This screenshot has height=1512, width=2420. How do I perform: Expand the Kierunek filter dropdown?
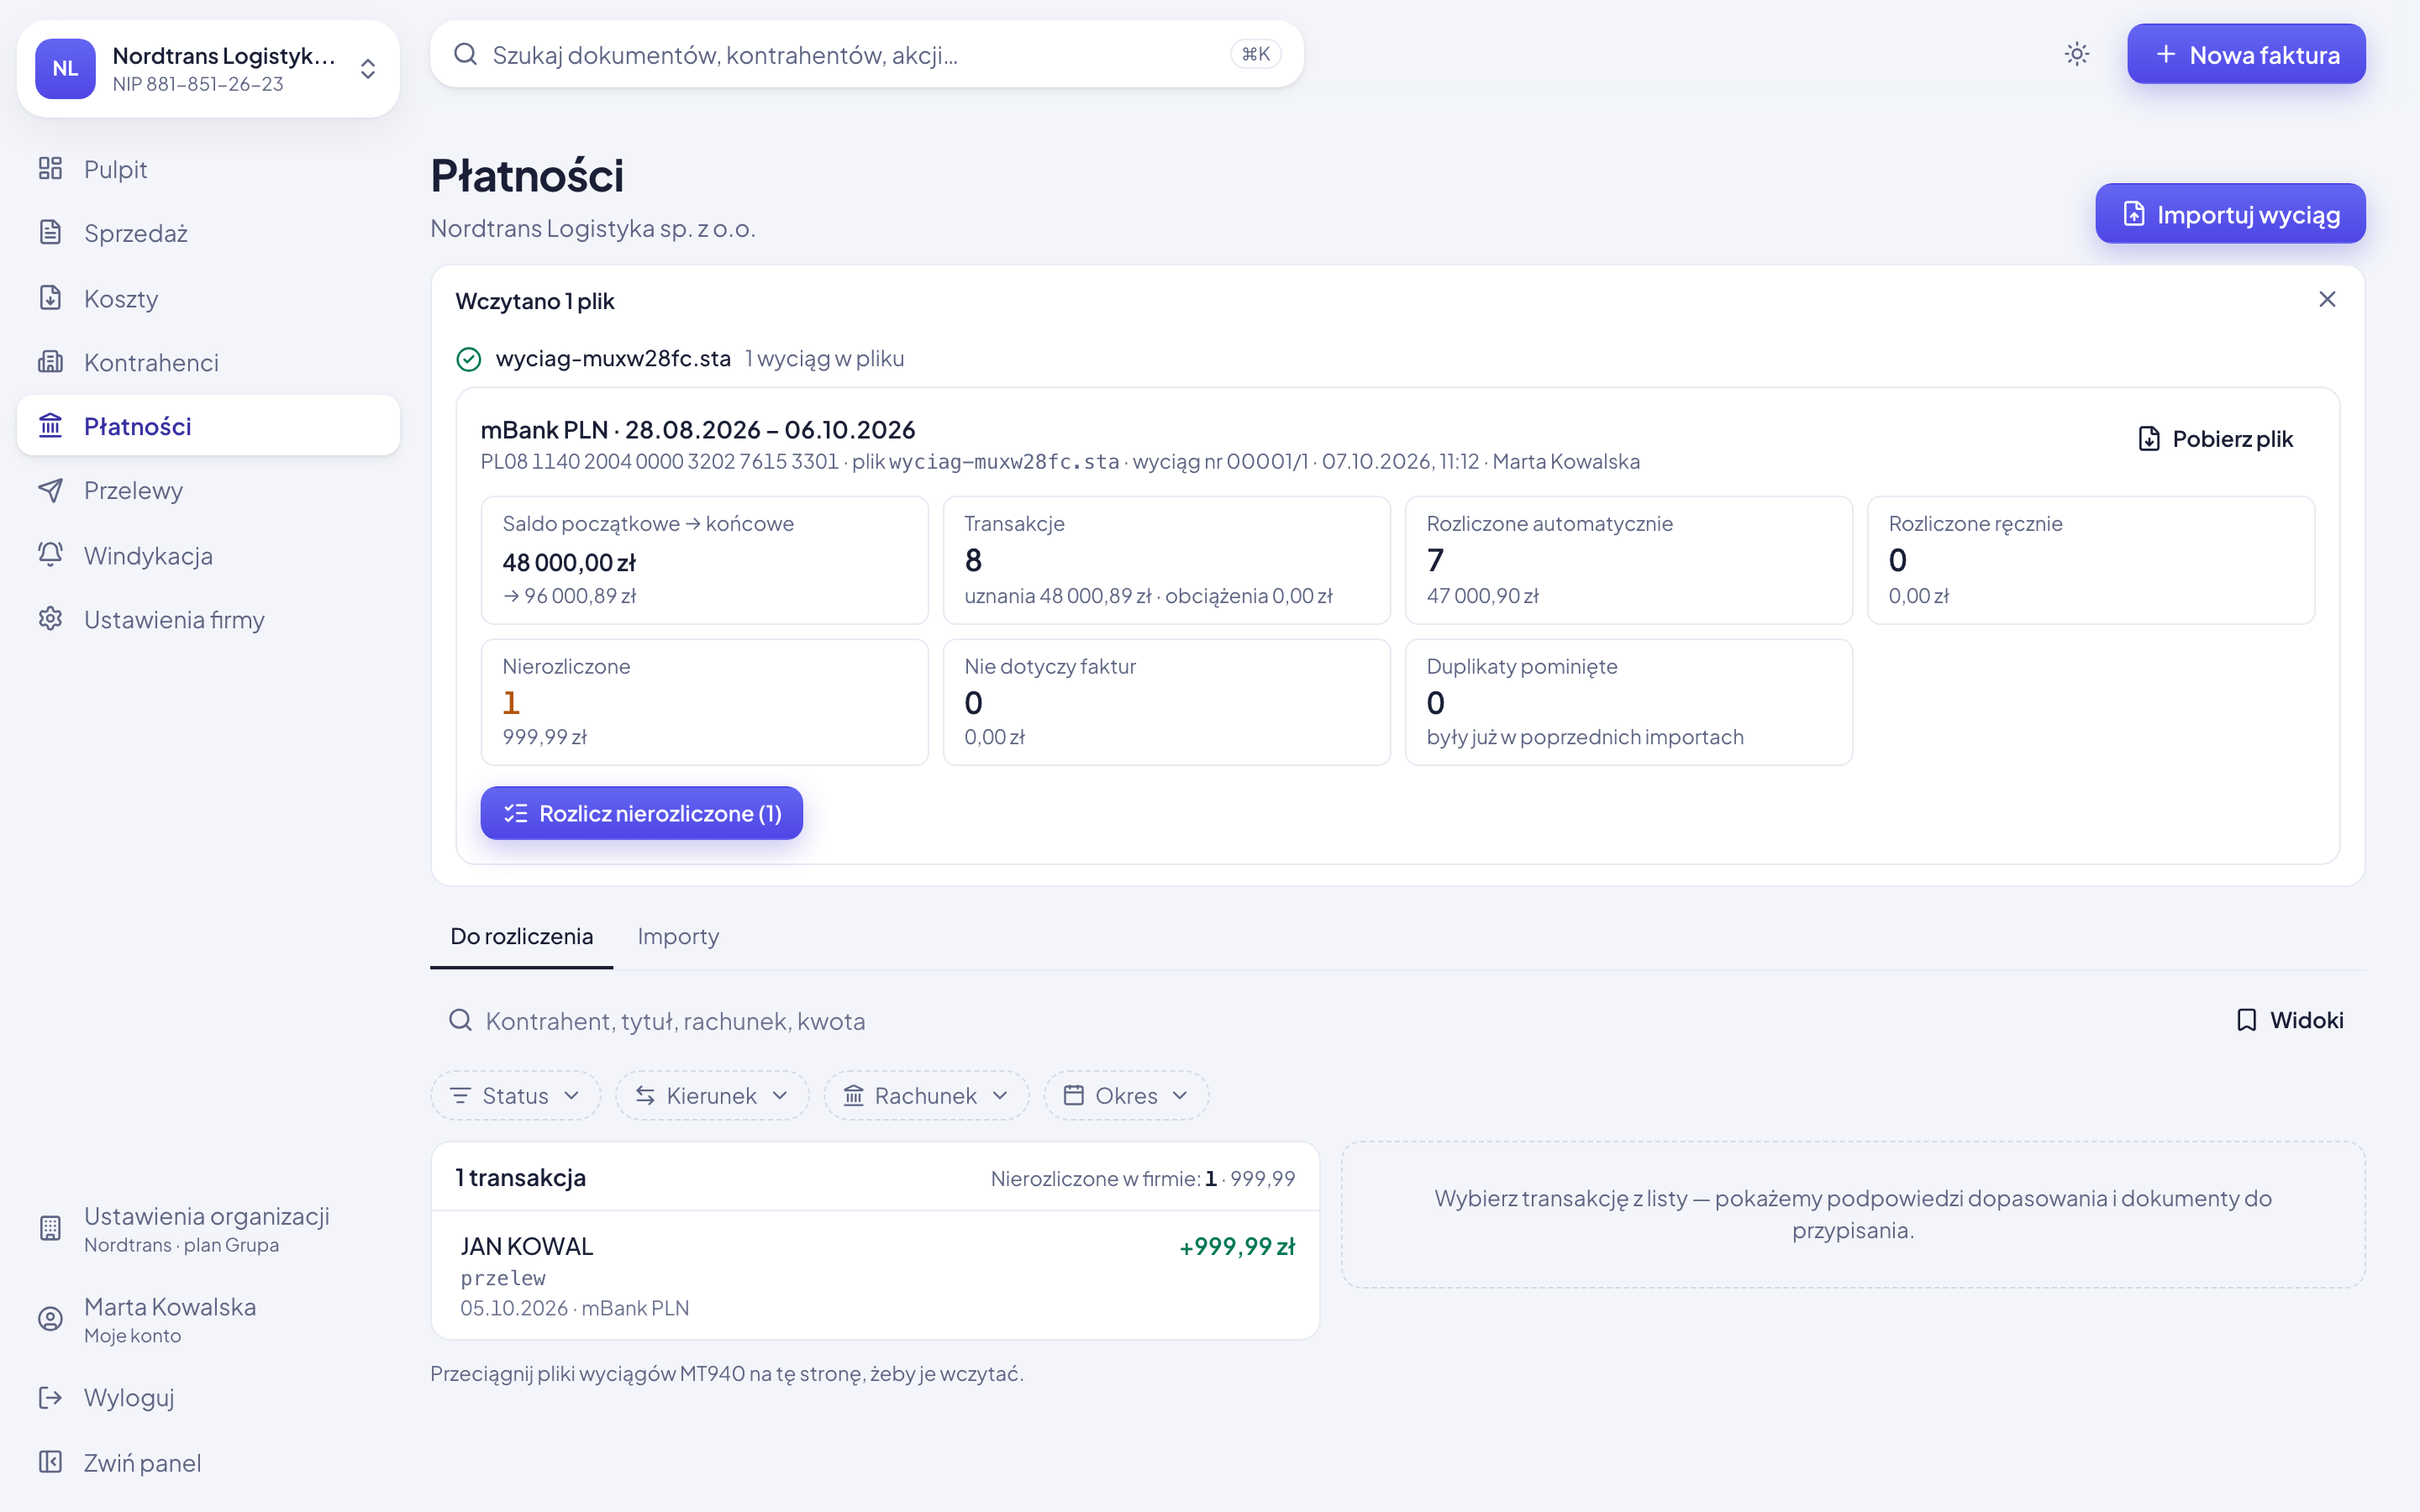711,1096
